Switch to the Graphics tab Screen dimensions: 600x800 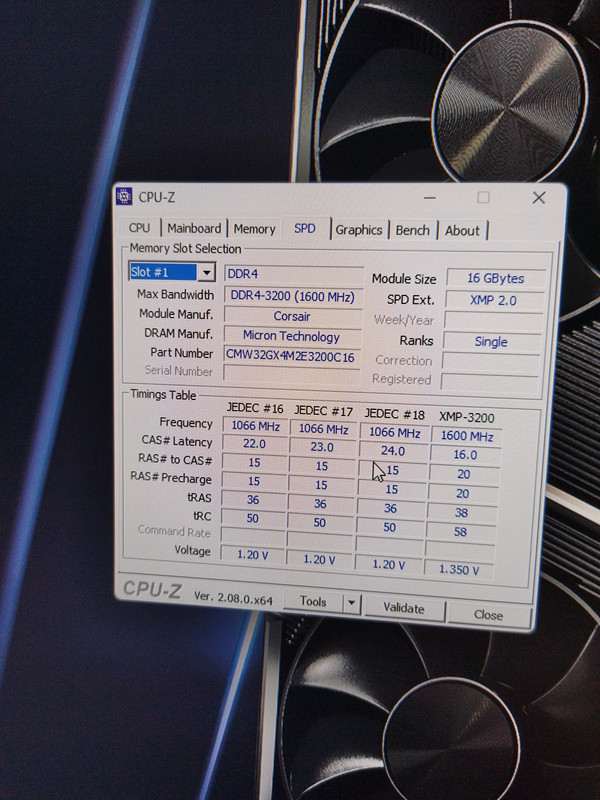pos(359,230)
